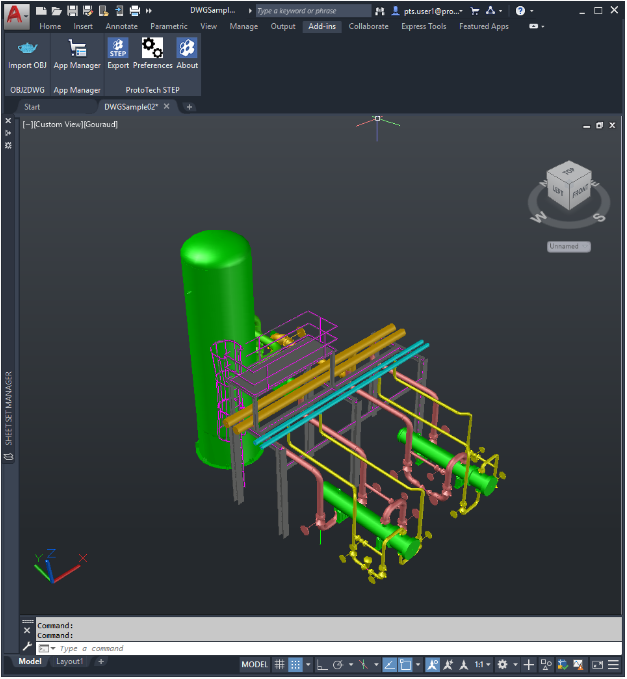Open the Polar Tracking angle dropdown arrow
Image resolution: width=627 pixels, height=679 pixels.
(x=350, y=665)
